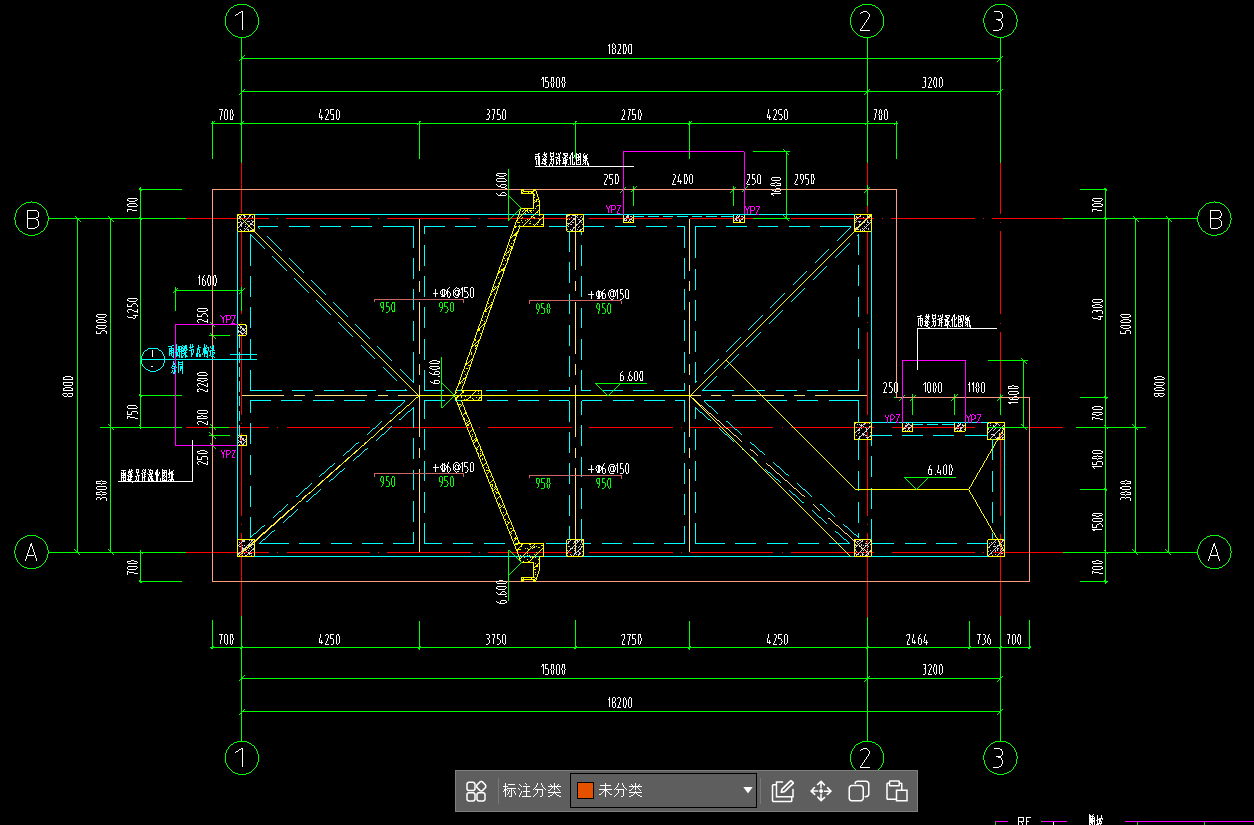
Task: Click axis bubble B on the left side
Action: (32, 218)
